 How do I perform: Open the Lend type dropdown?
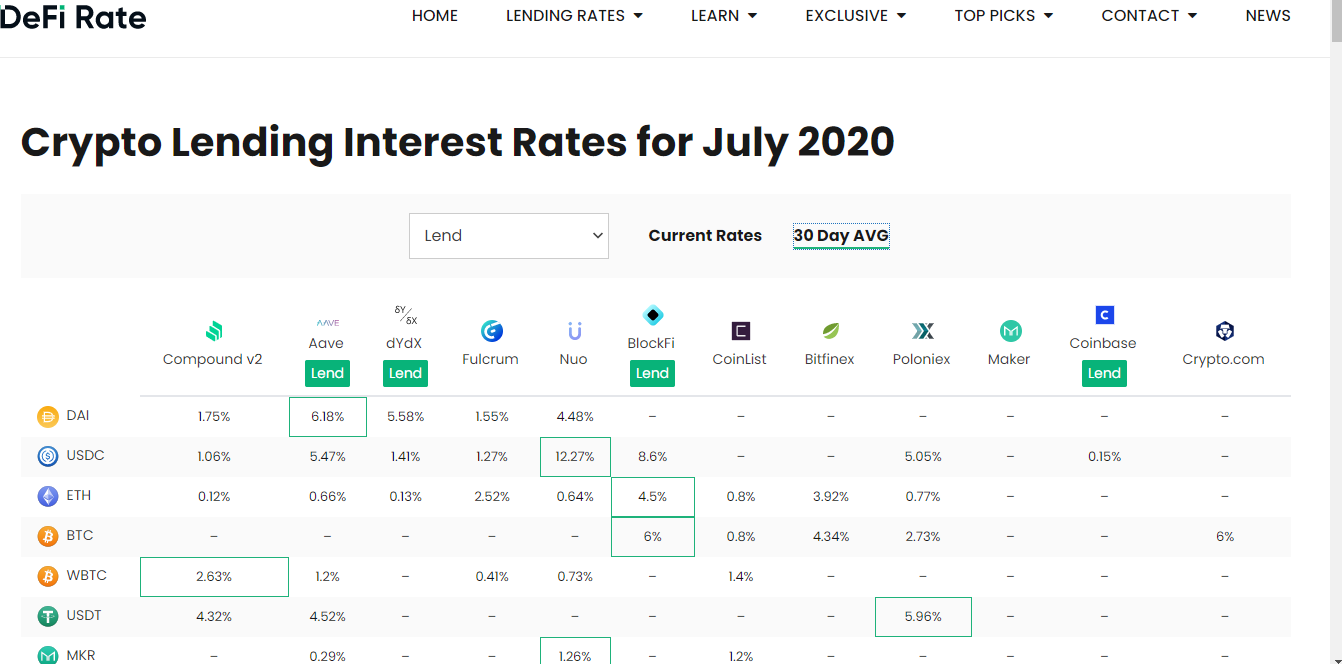tap(509, 236)
